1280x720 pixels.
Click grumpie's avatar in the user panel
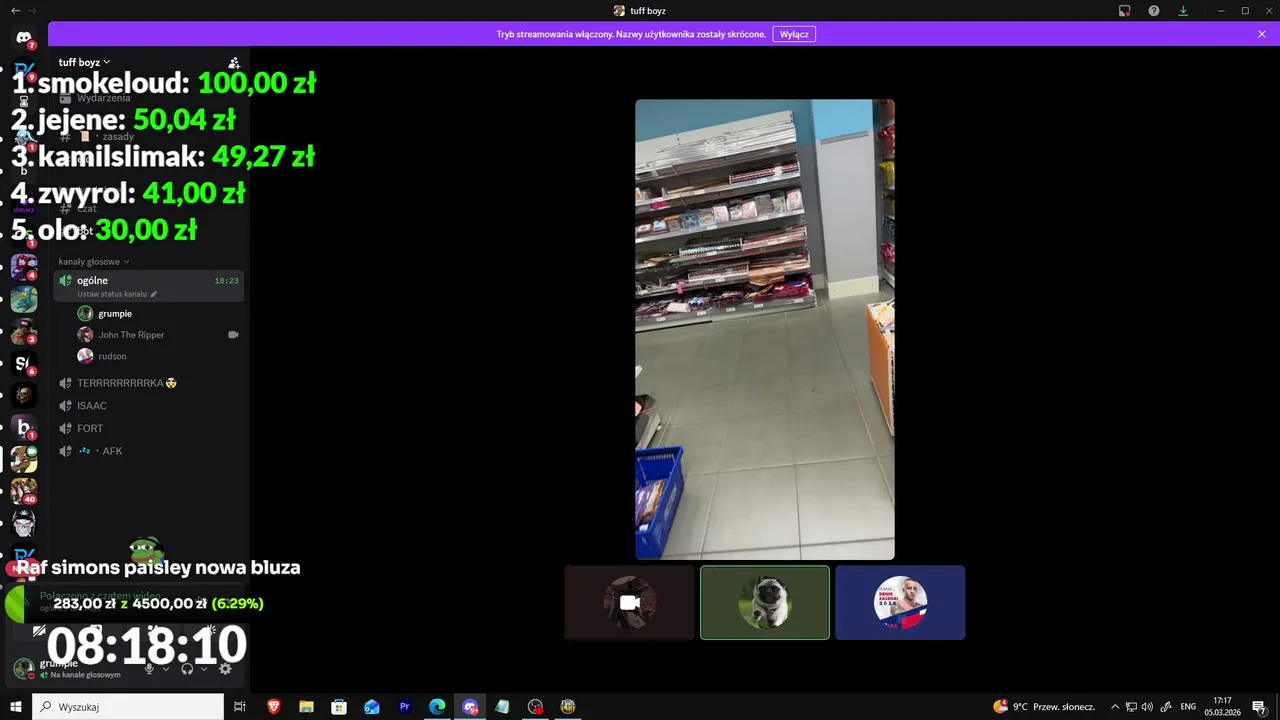point(24,668)
